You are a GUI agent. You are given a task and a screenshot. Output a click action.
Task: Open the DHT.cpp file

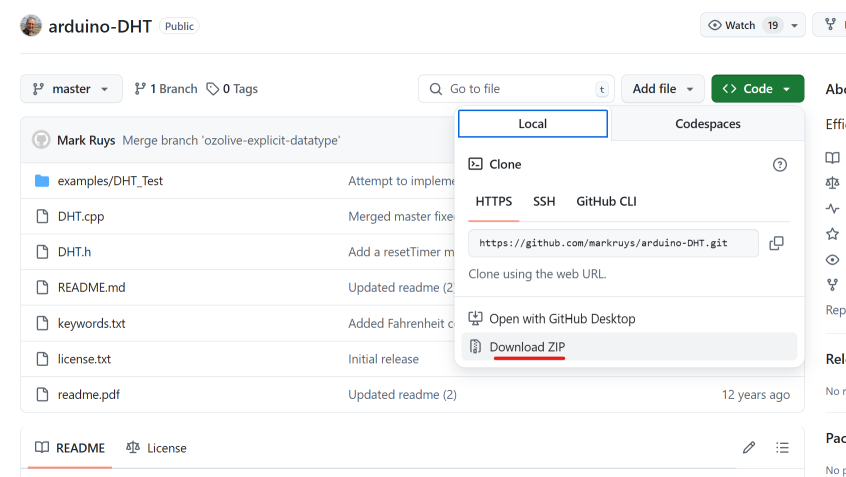tap(81, 216)
